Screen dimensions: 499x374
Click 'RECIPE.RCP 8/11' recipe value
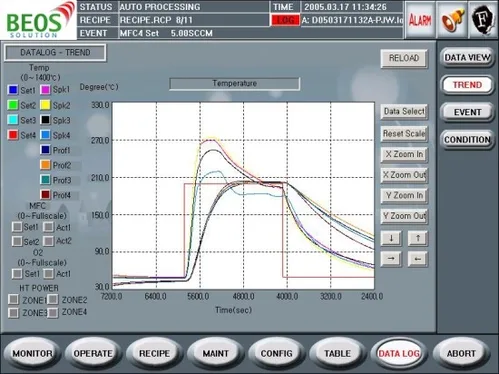tap(156, 20)
